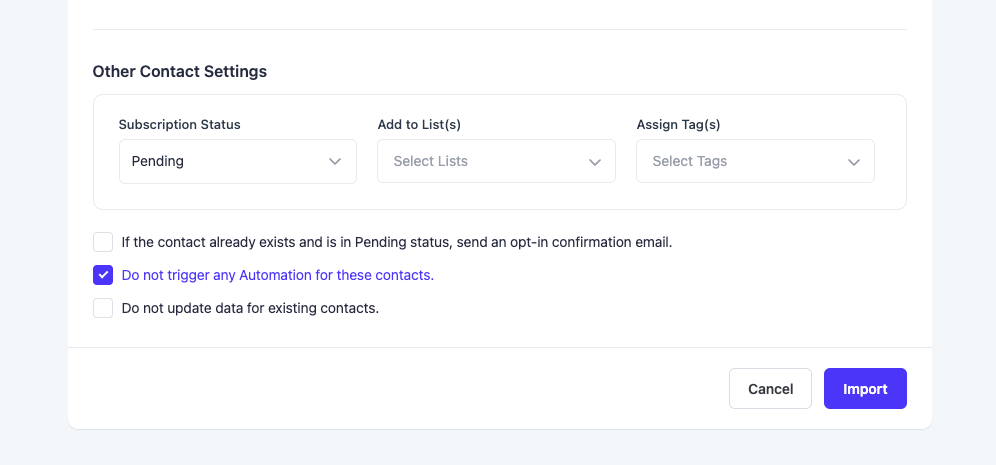Start the contact import with Import button
This screenshot has height=465, width=996.
coord(865,389)
